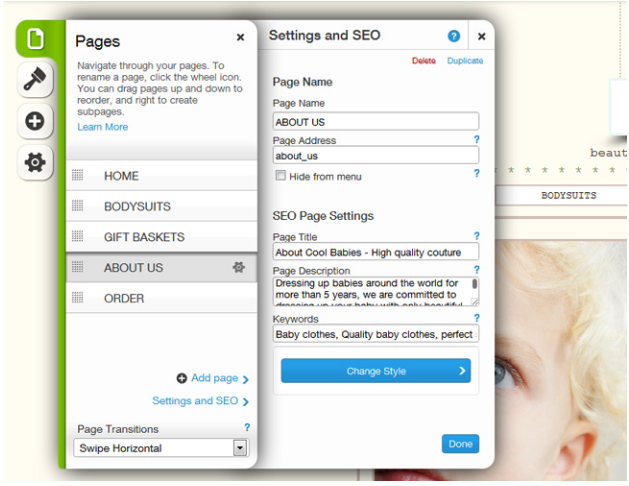Open the Design paintbrush tool
Image resolution: width=629 pixels, height=486 pixels.
click(x=35, y=79)
